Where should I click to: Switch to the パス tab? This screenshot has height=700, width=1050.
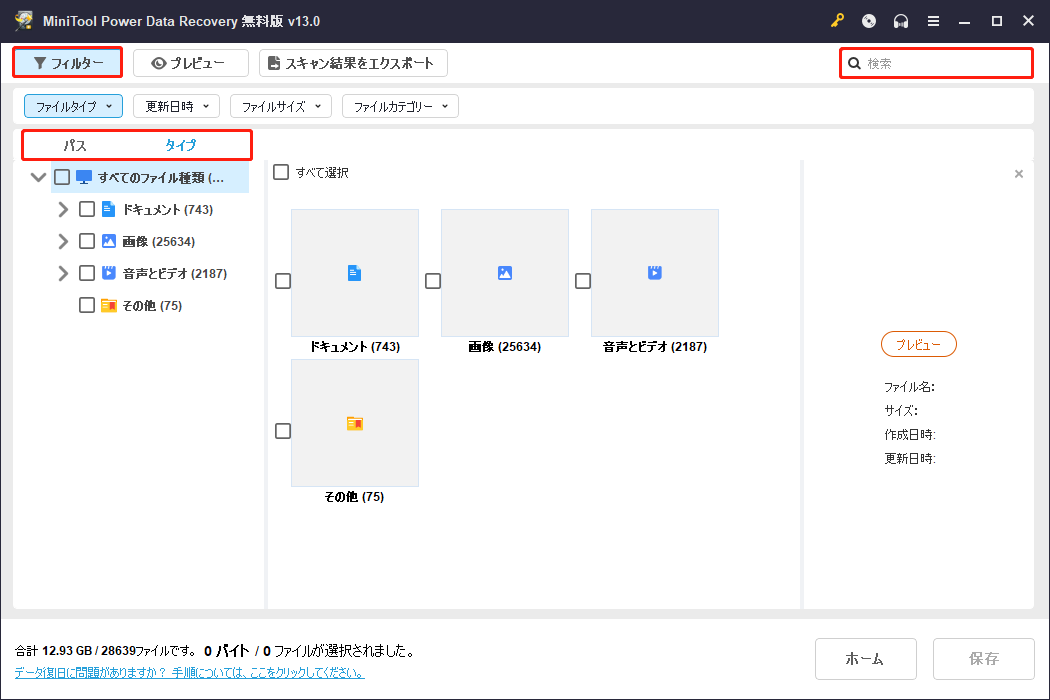75,145
